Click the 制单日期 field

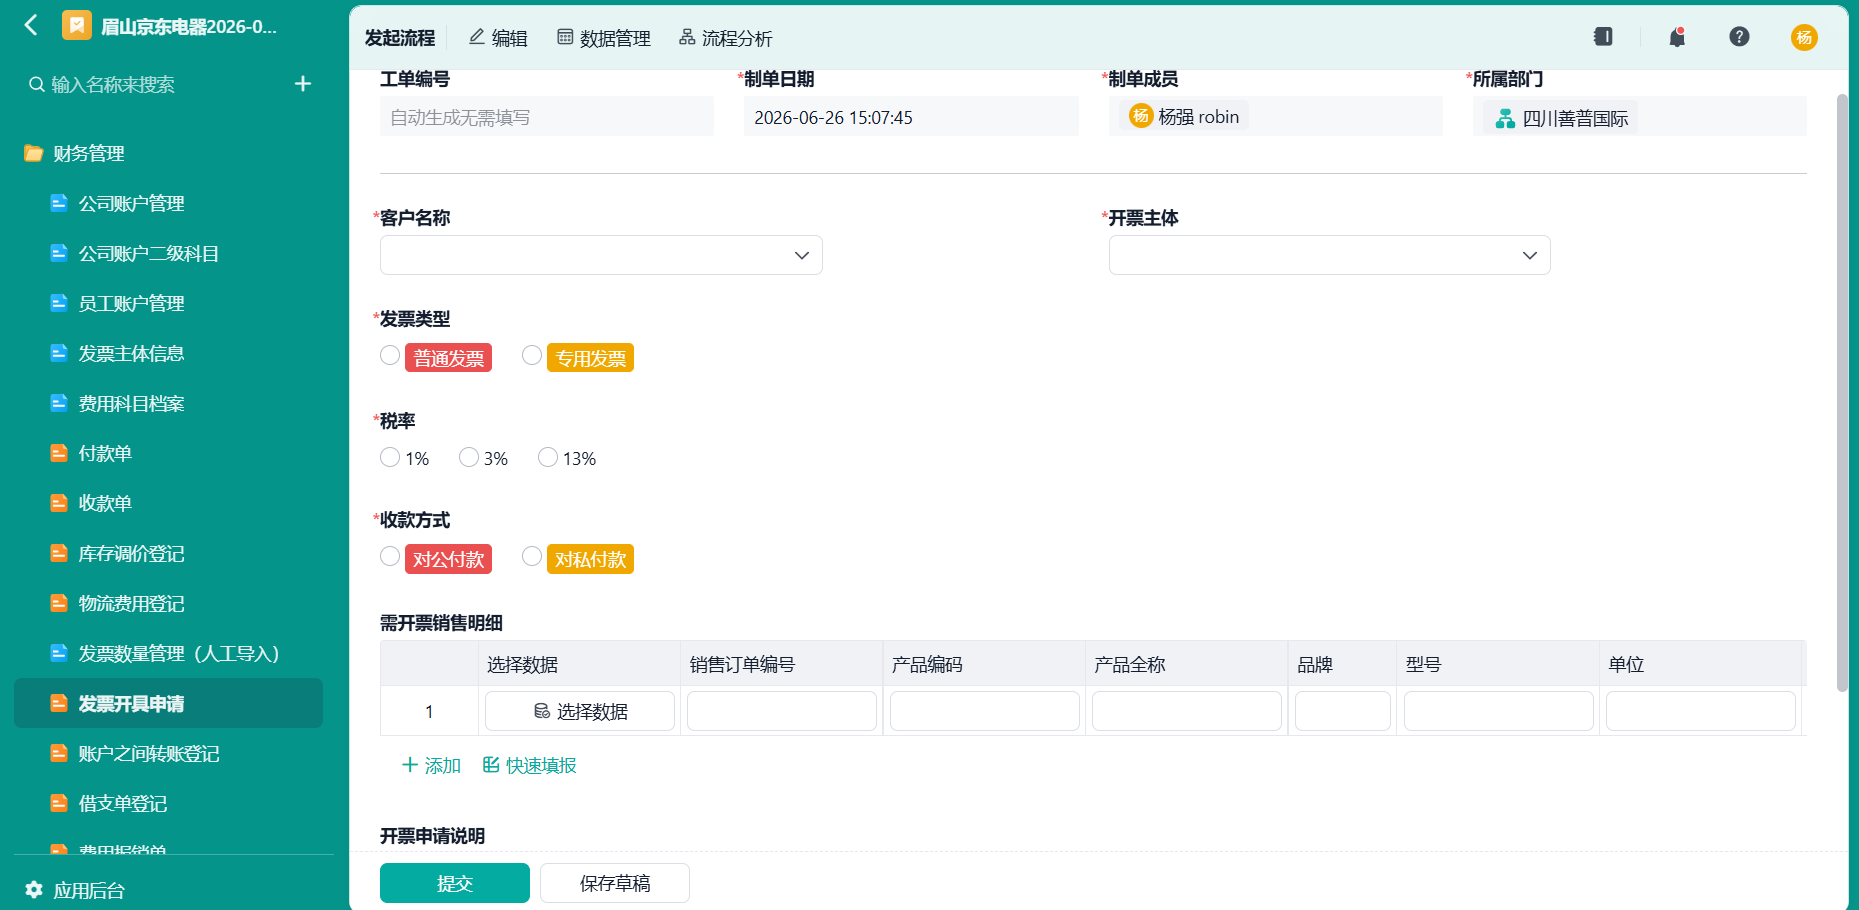(911, 116)
